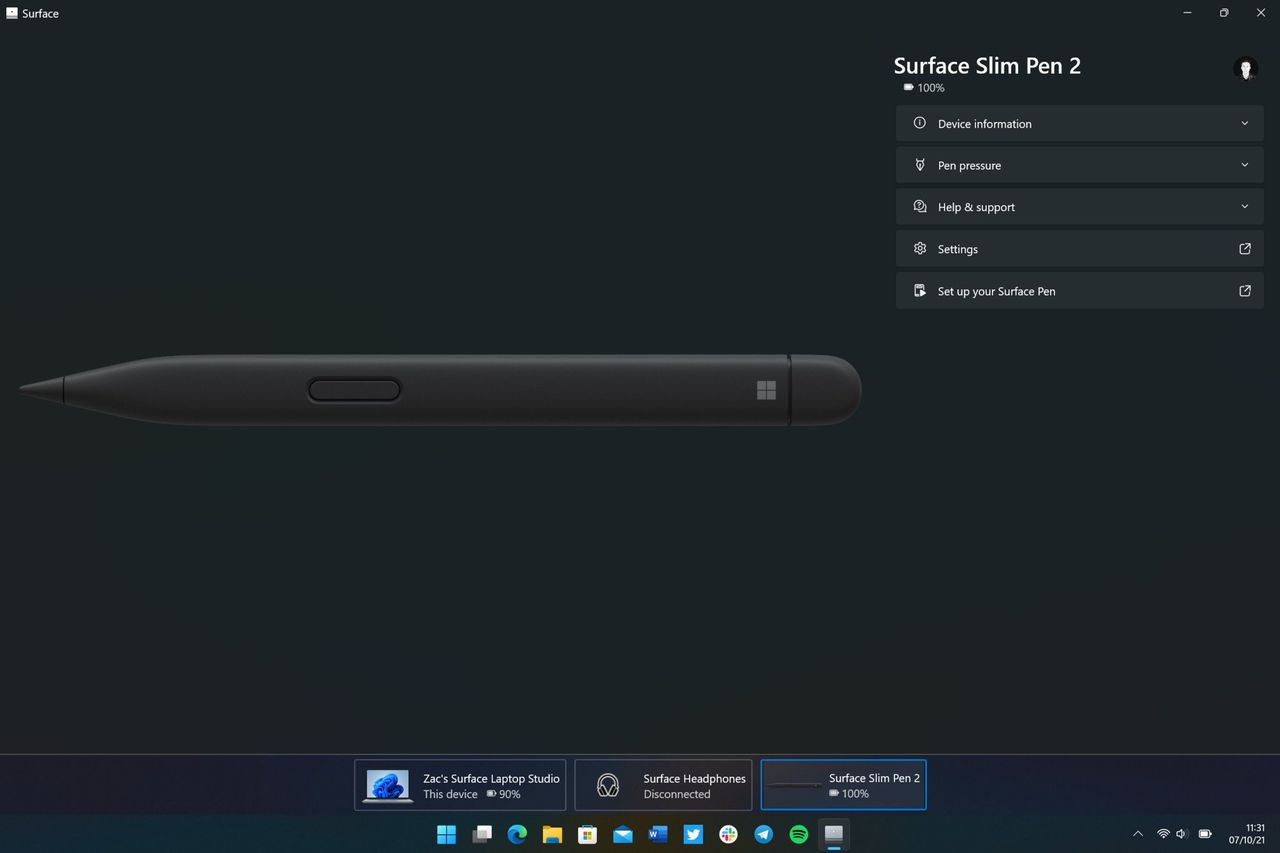Minimize the Surface app window
Image resolution: width=1280 pixels, height=853 pixels.
(1187, 13)
